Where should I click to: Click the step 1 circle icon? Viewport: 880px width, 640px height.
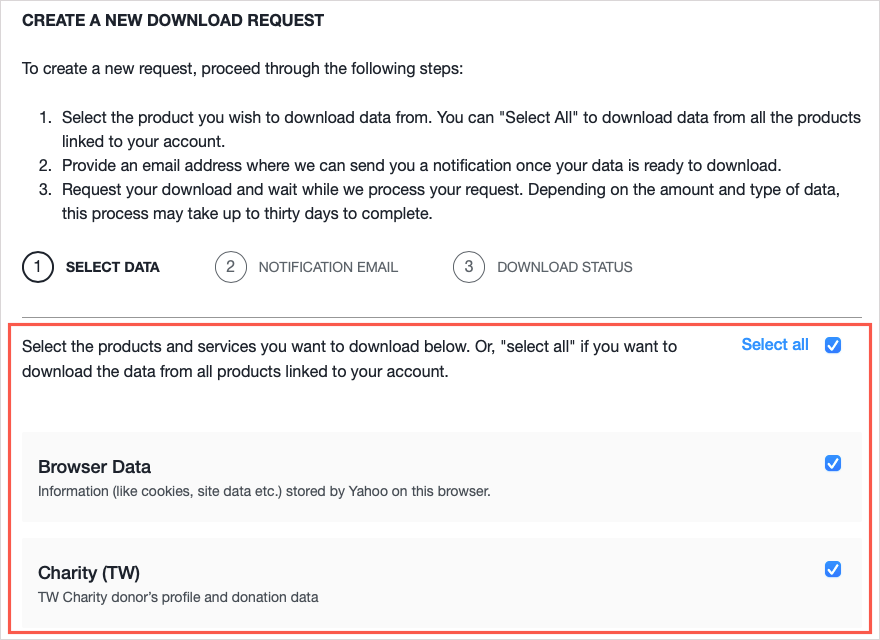[37, 267]
